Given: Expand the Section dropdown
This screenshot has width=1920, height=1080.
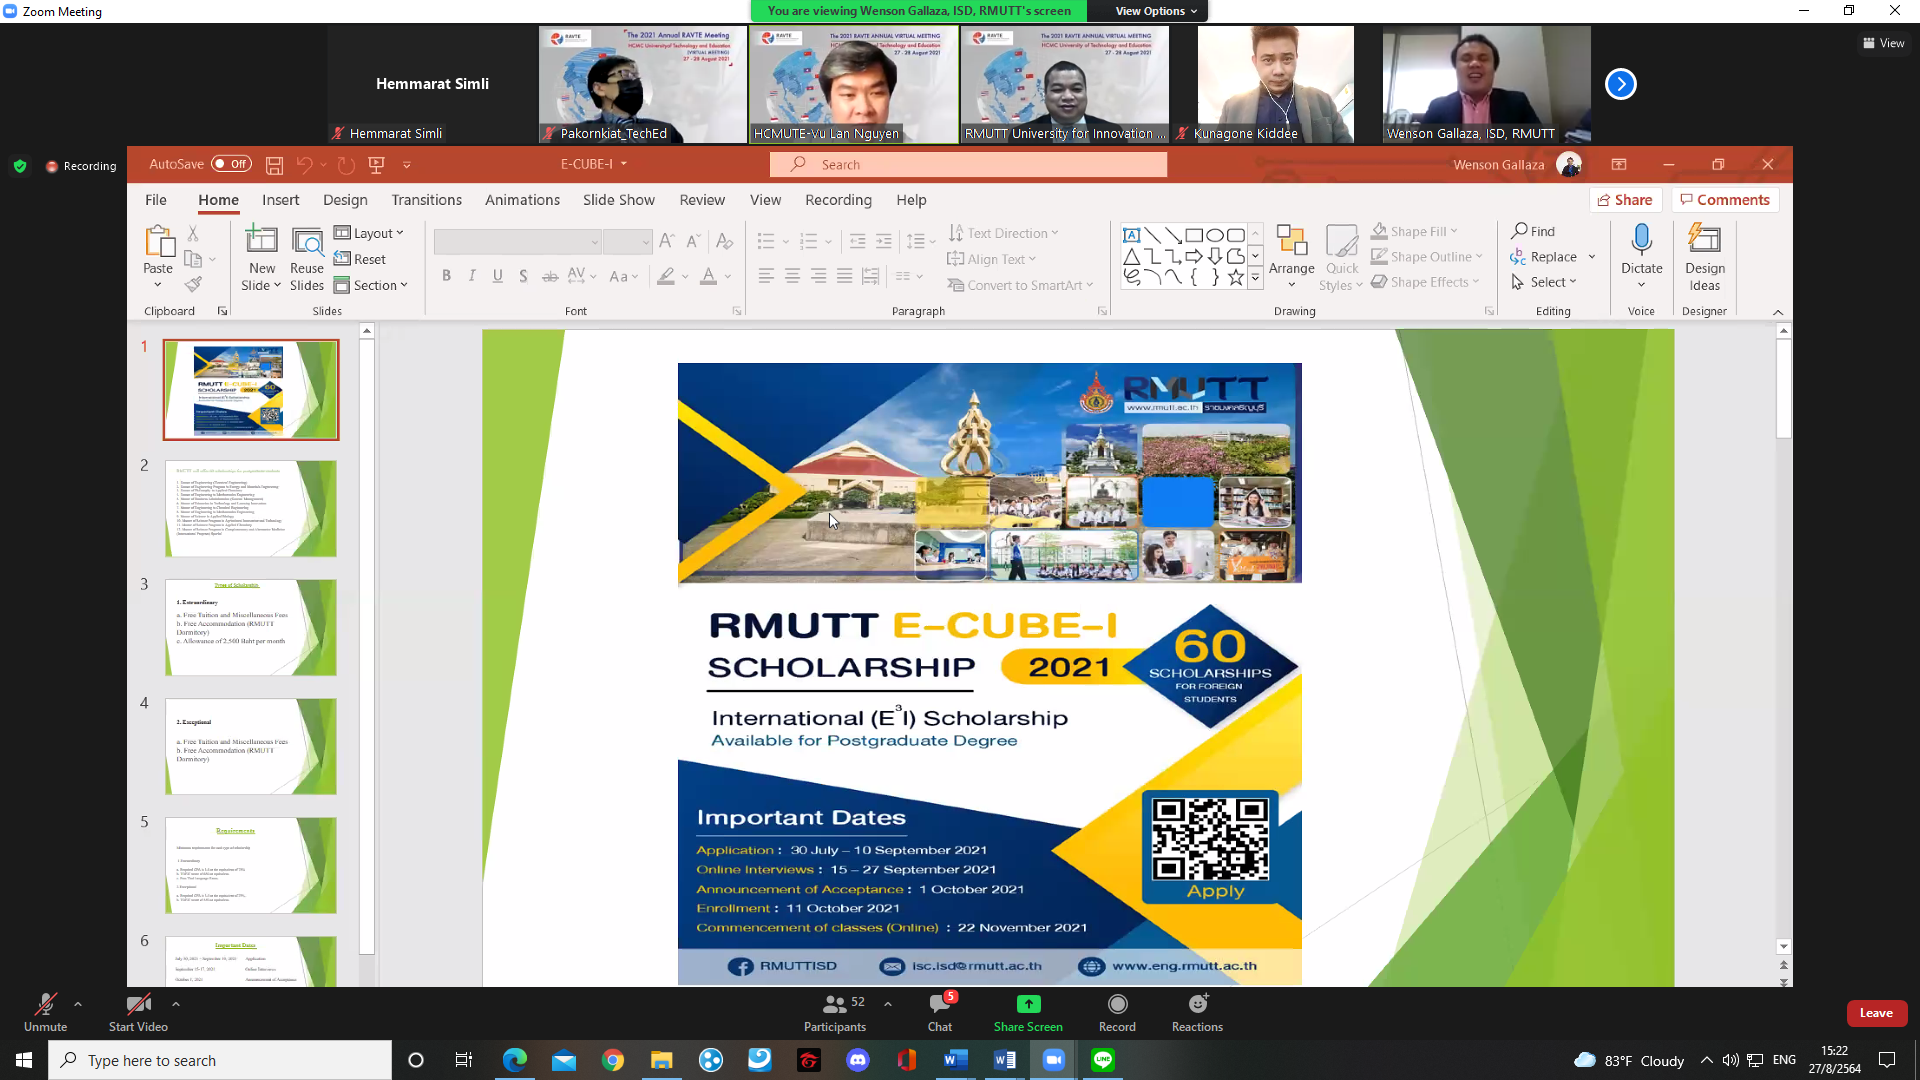Looking at the screenshot, I should click(371, 285).
